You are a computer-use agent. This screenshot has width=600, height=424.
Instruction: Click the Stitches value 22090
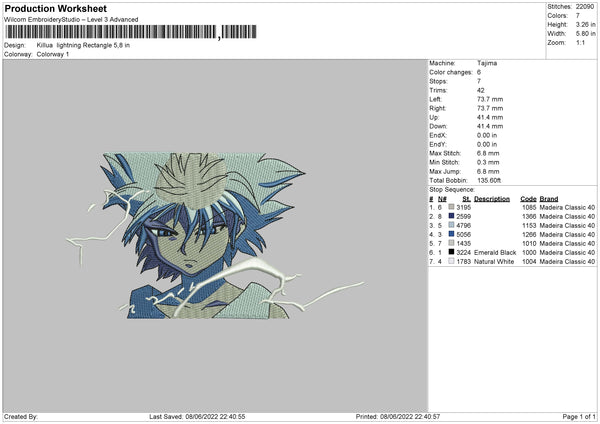585,7
